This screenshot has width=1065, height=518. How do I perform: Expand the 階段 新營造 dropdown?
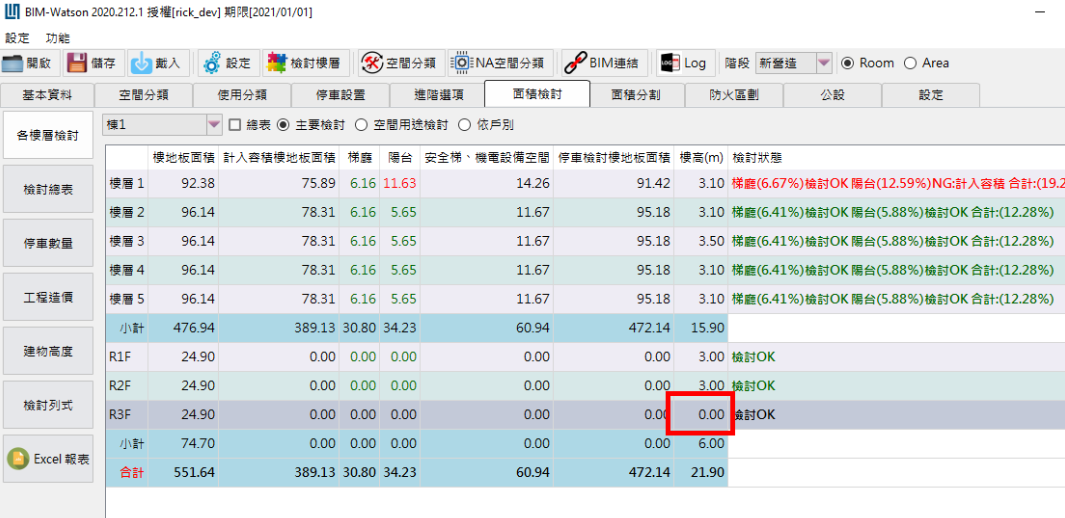(x=823, y=63)
